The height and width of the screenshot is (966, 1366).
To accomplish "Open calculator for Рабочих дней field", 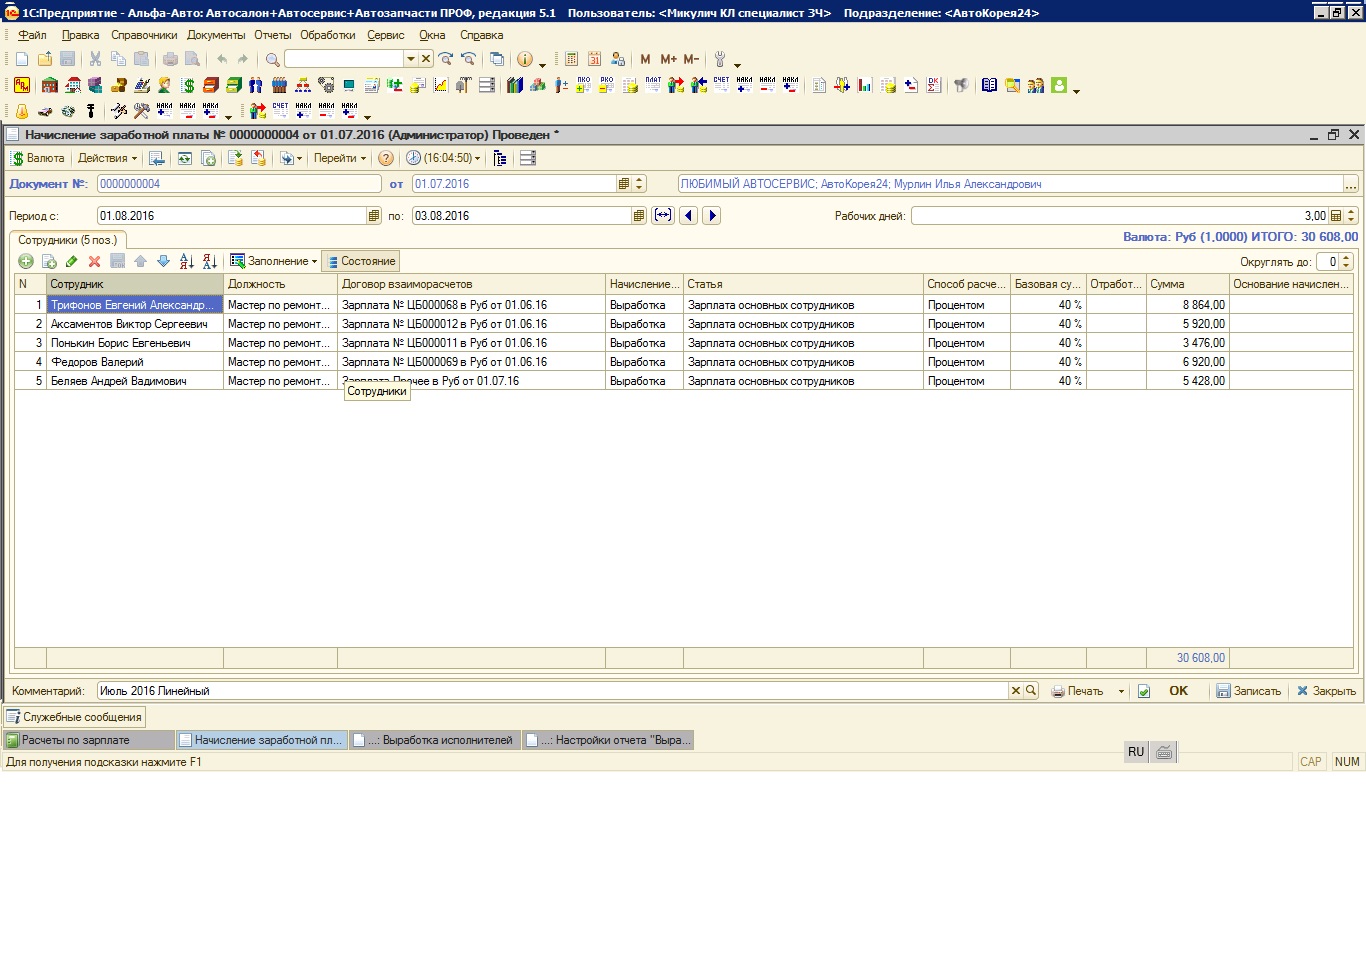I will [x=1336, y=216].
